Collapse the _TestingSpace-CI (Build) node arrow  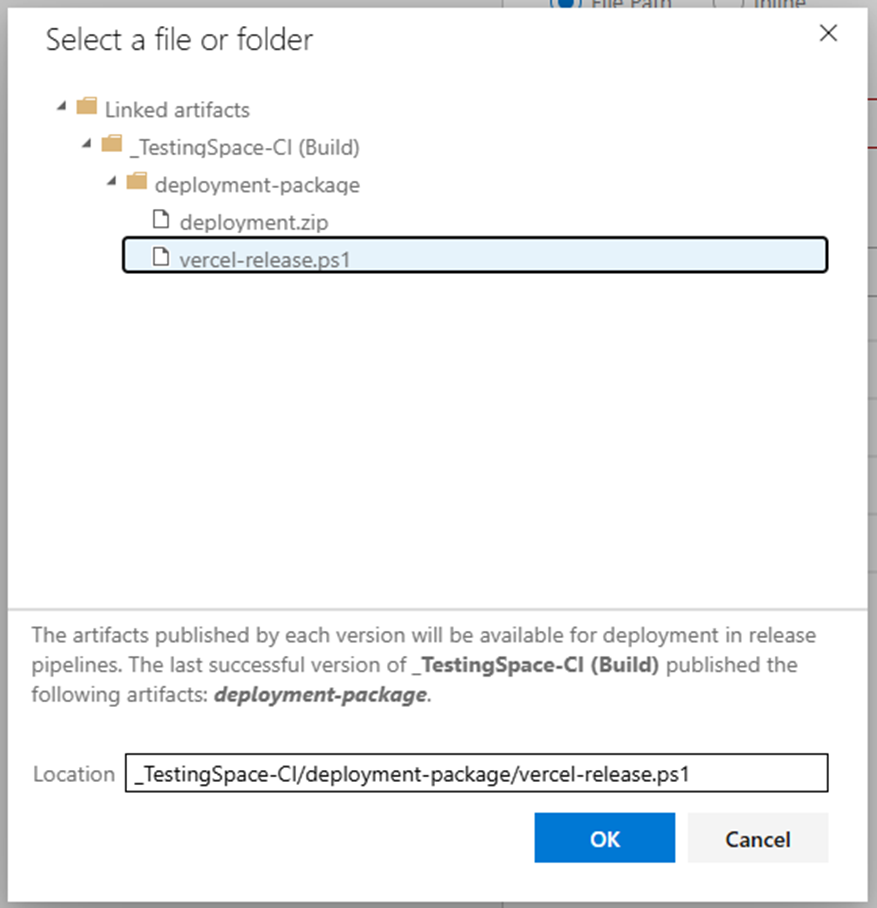[x=87, y=145]
